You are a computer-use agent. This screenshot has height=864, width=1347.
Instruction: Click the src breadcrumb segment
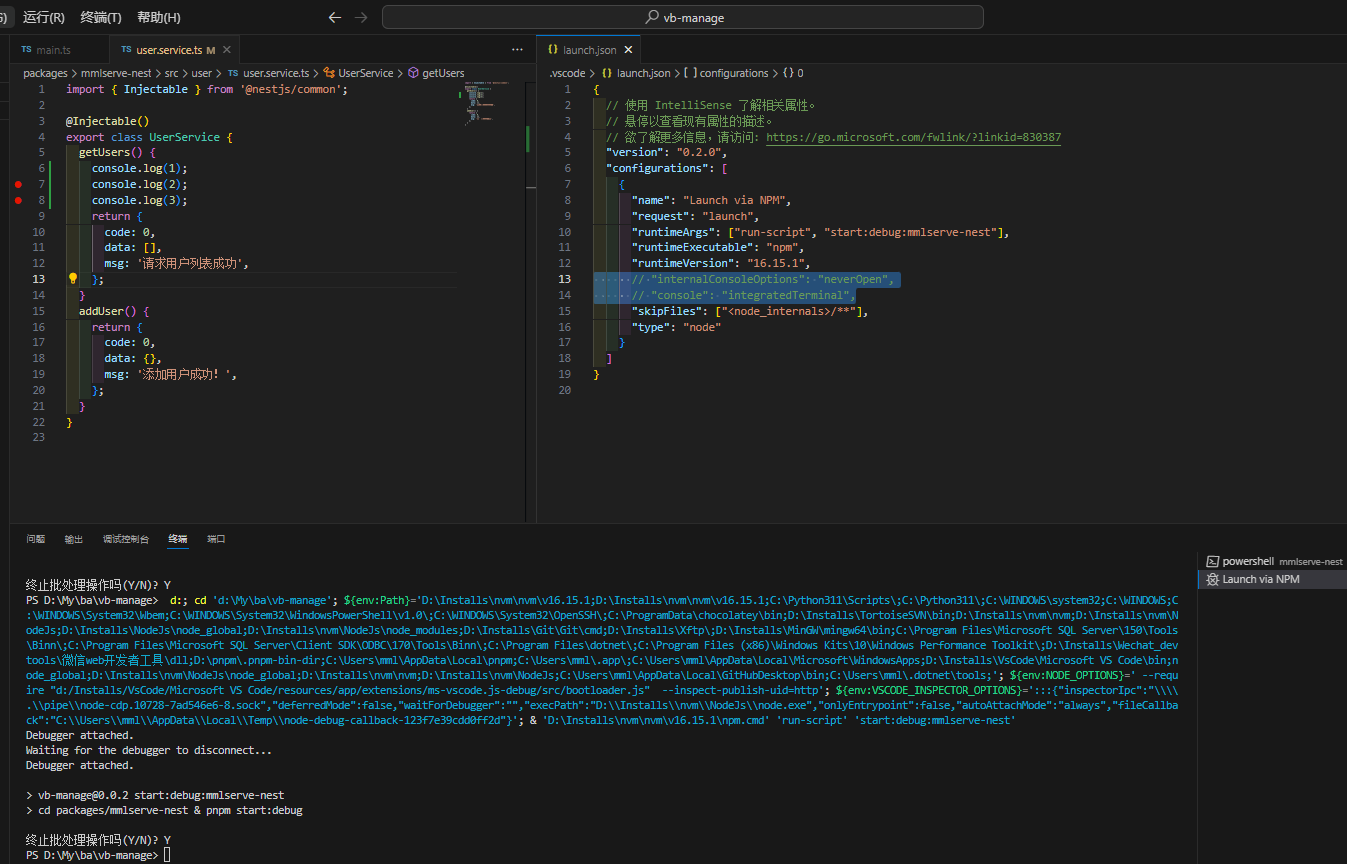coord(171,73)
